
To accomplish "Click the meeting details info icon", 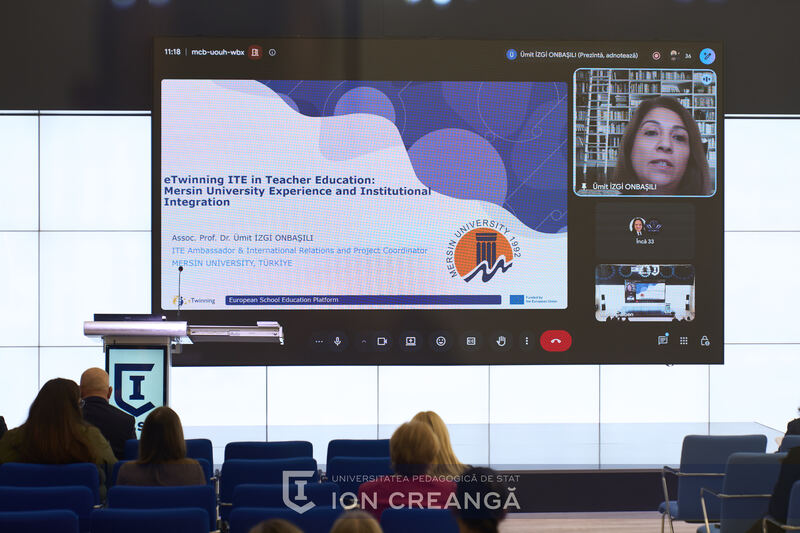I will 272,53.
